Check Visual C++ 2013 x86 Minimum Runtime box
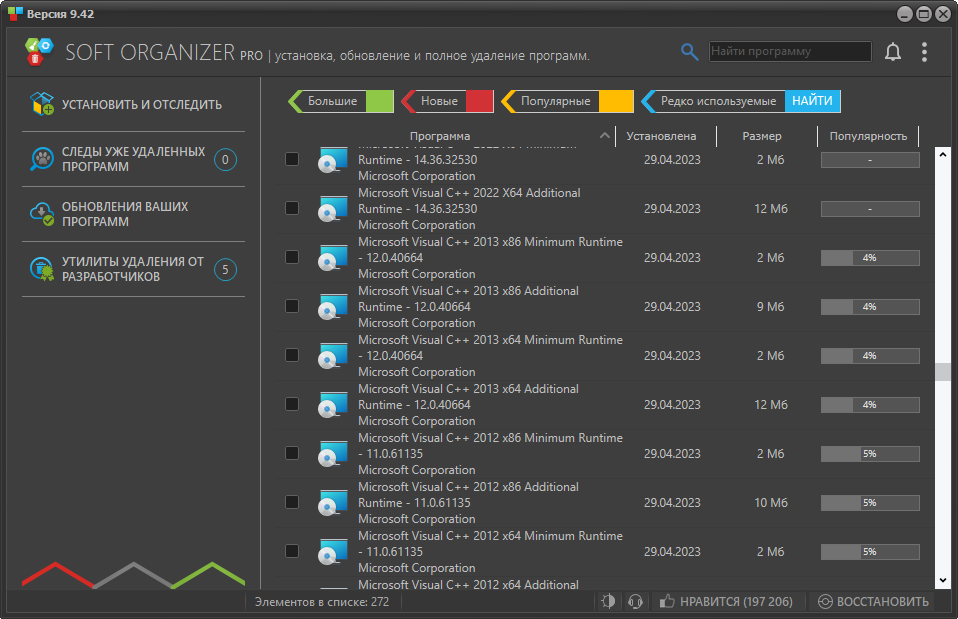 pos(292,257)
